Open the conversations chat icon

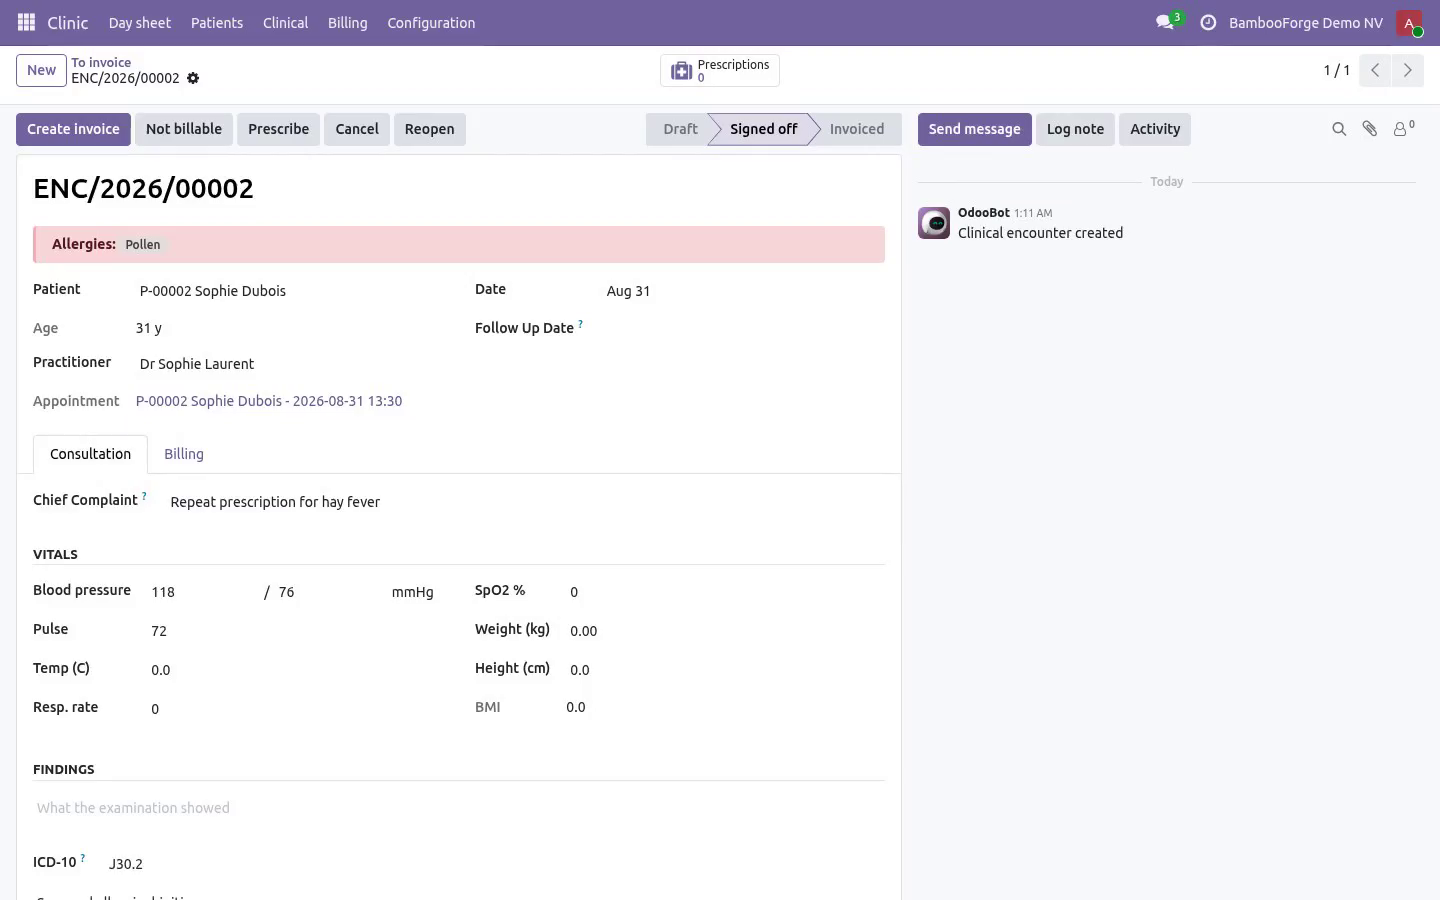(x=1165, y=22)
